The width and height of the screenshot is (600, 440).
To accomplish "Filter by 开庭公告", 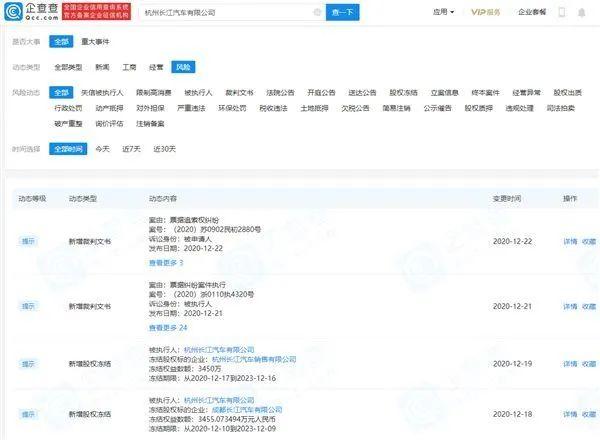I will [321, 93].
